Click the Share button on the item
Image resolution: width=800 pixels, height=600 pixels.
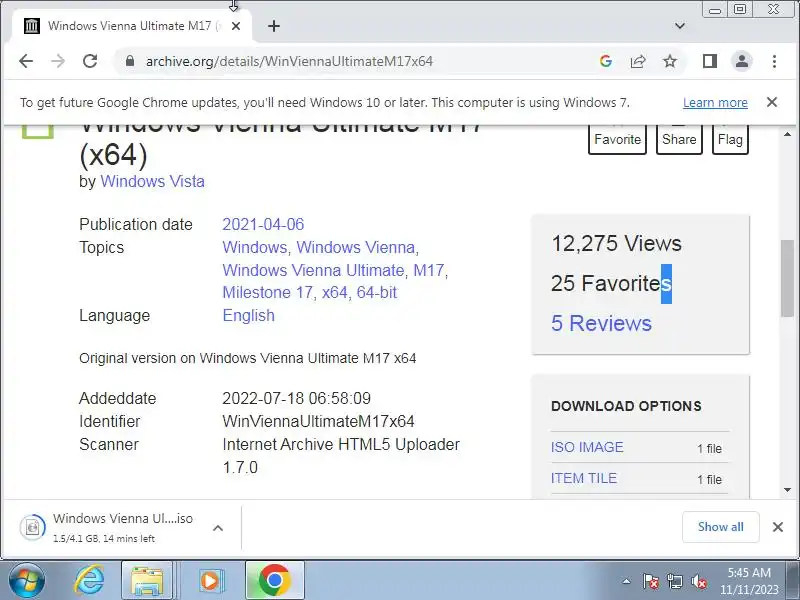tap(679, 139)
